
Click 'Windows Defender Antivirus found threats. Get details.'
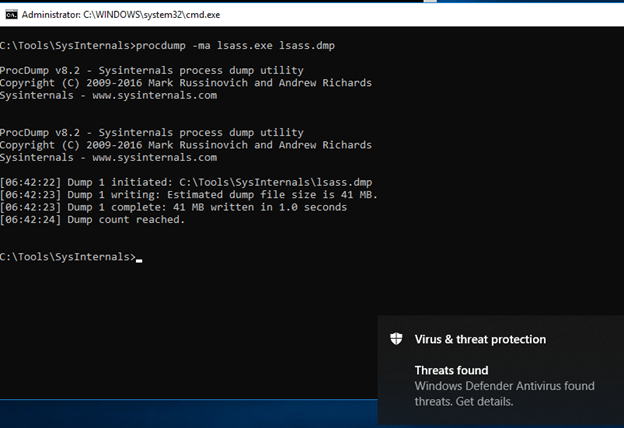[x=505, y=393]
